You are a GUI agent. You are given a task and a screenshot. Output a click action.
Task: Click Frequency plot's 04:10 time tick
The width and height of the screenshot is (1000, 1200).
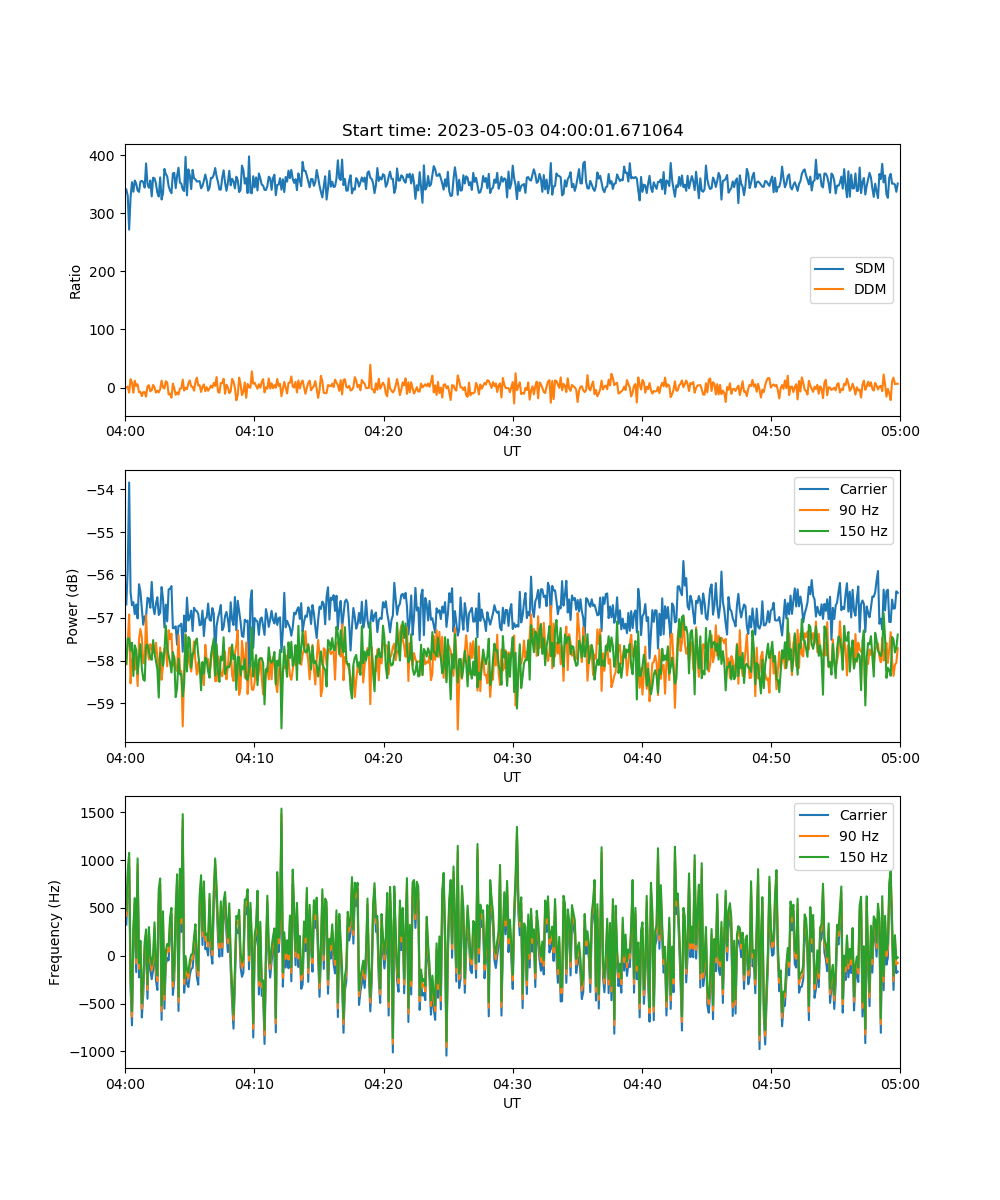254,1083
